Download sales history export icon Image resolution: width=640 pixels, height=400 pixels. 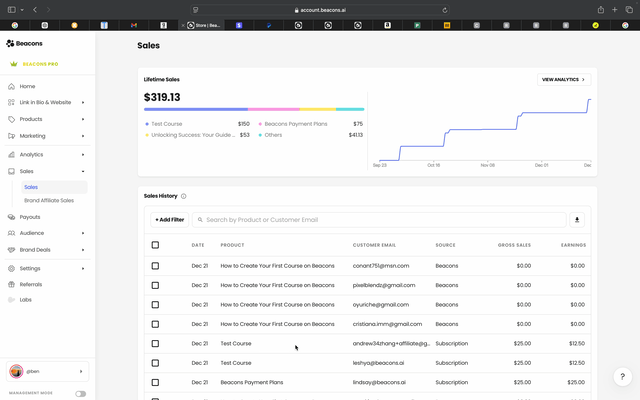click(577, 220)
